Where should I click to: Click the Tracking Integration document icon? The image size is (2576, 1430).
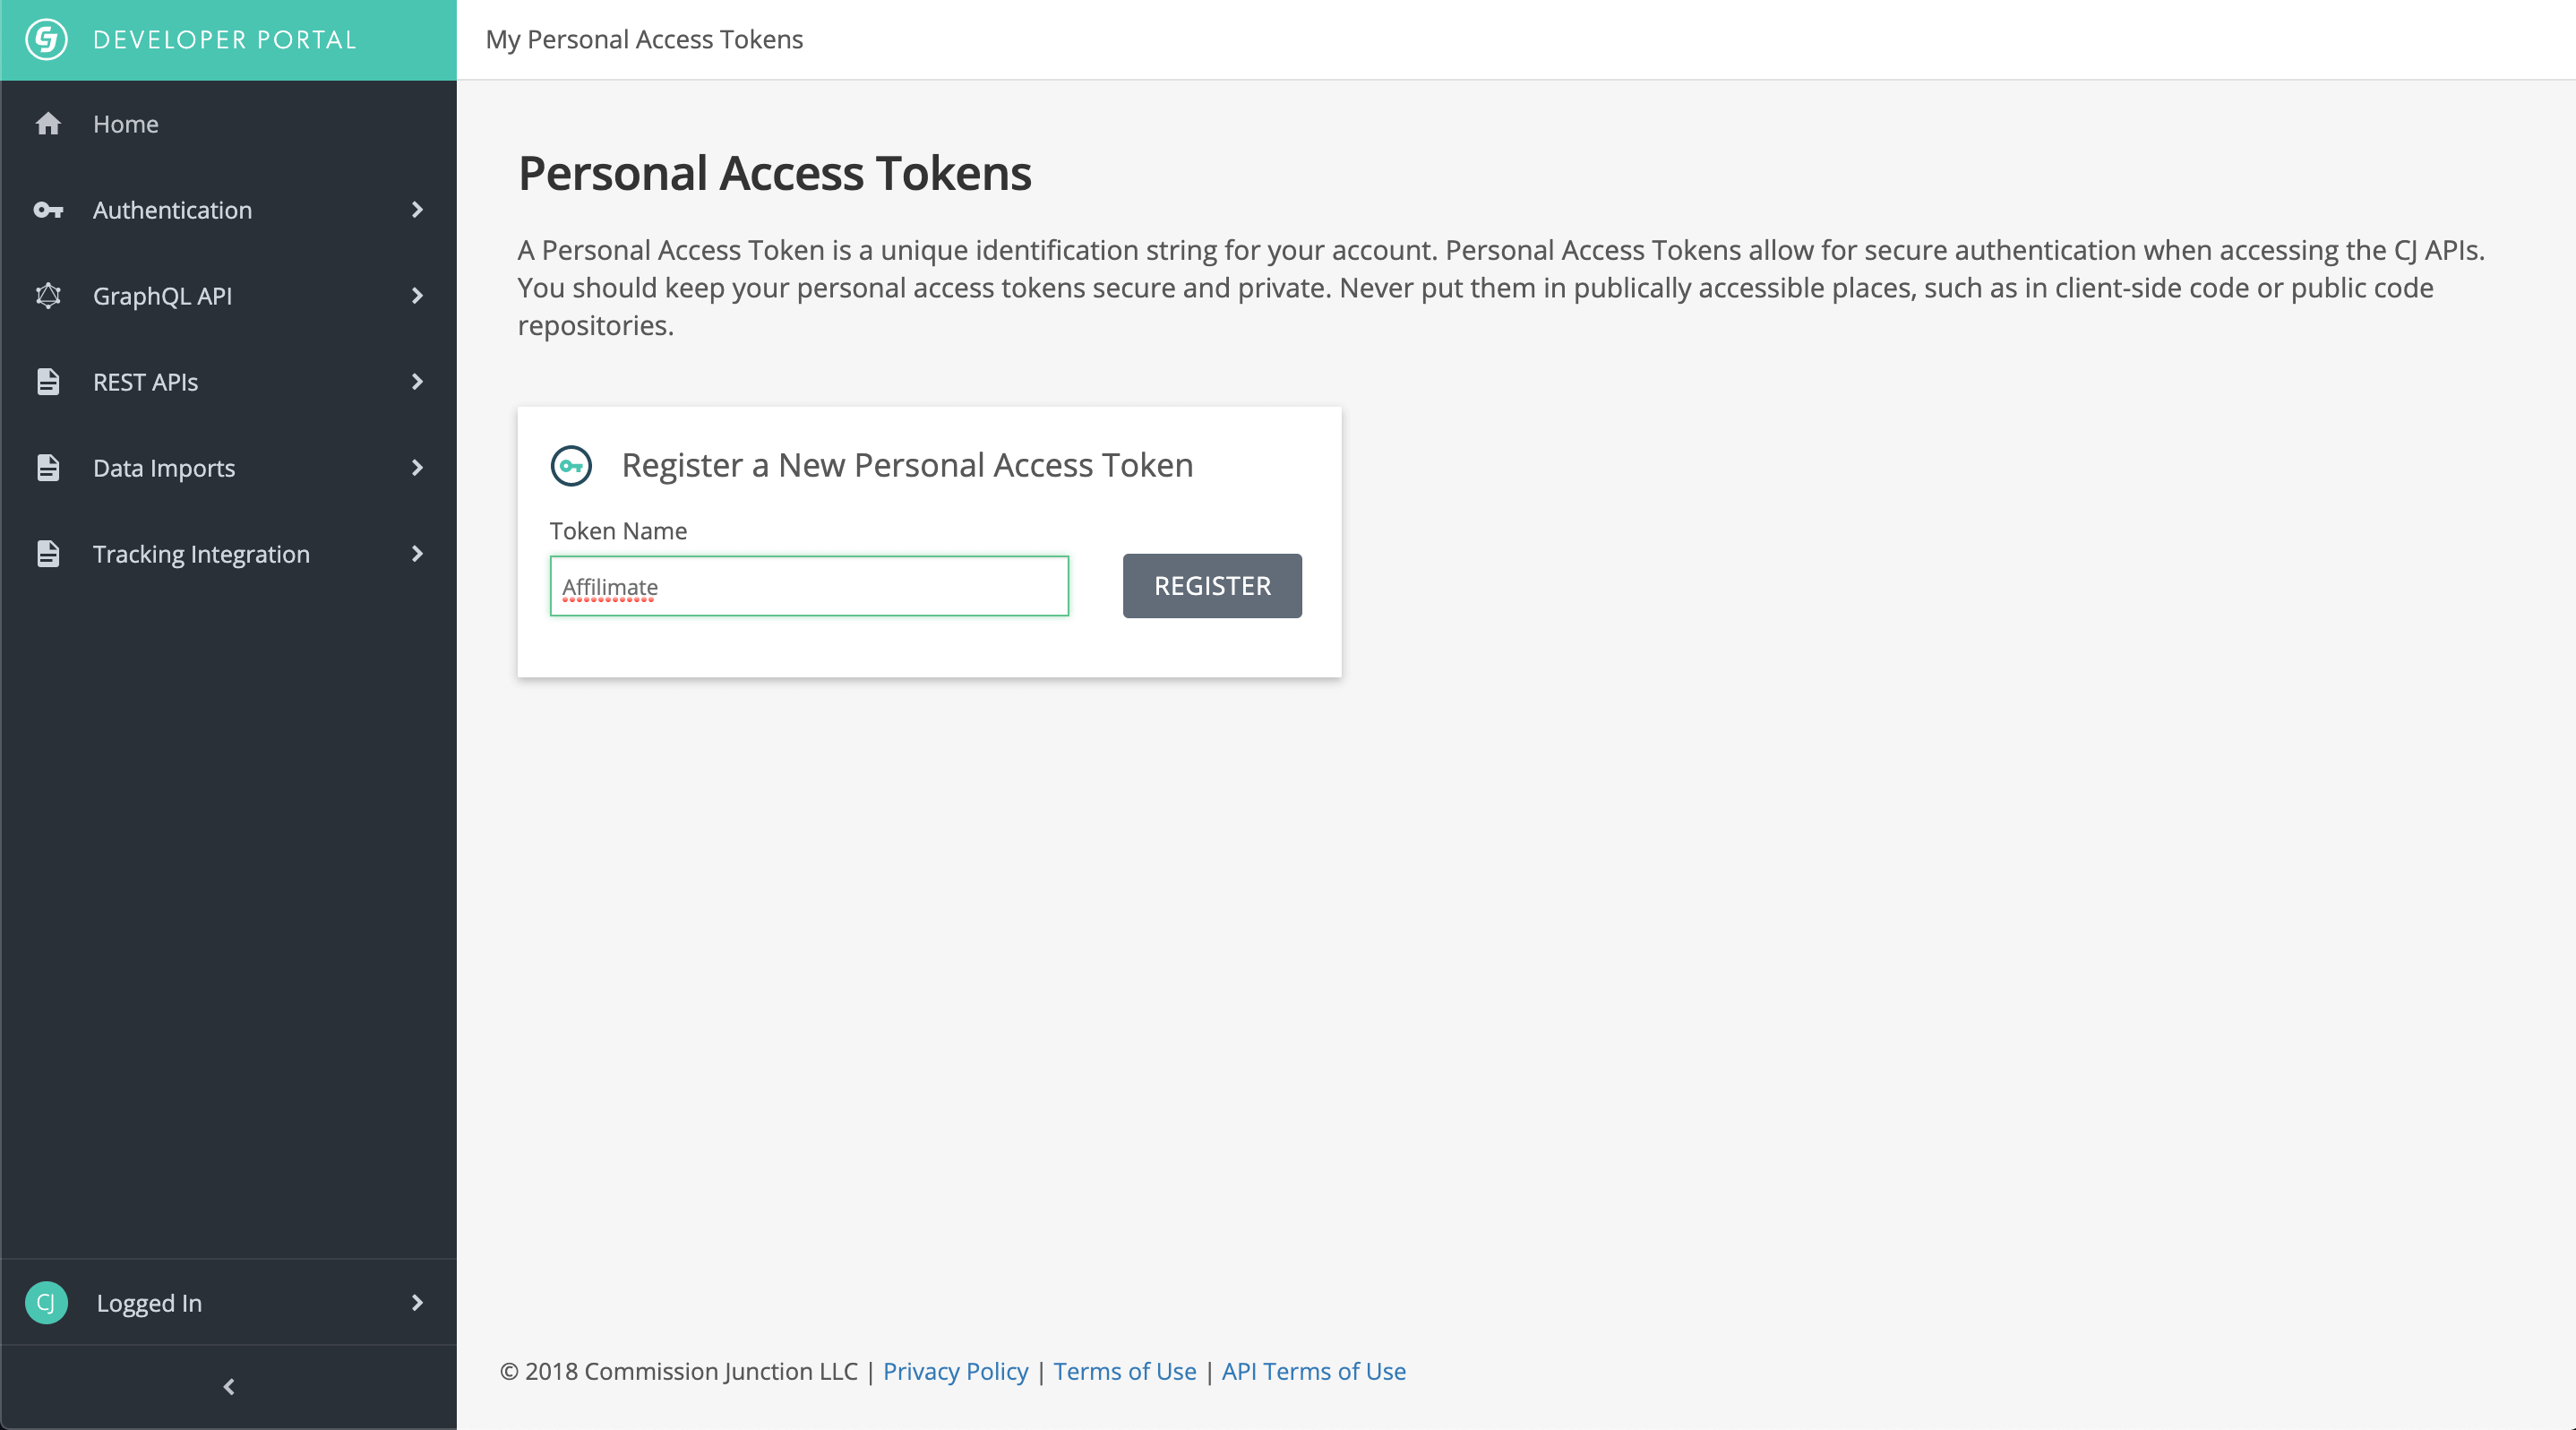point(48,554)
